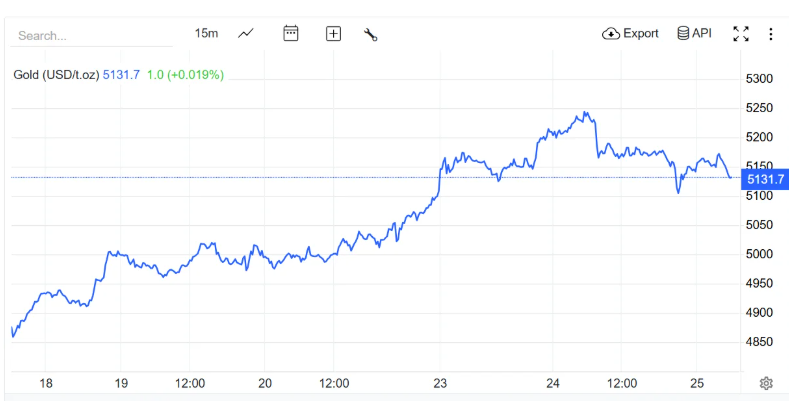The width and height of the screenshot is (789, 401).
Task: Click the 5300 label on price axis
Action: (x=761, y=79)
